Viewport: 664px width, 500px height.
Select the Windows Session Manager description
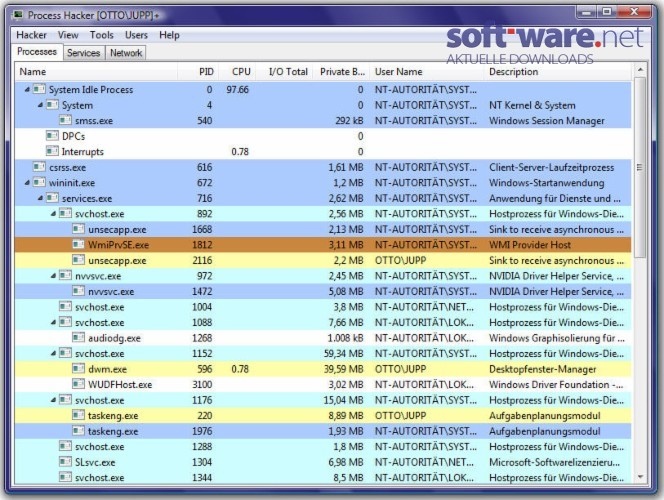click(547, 121)
